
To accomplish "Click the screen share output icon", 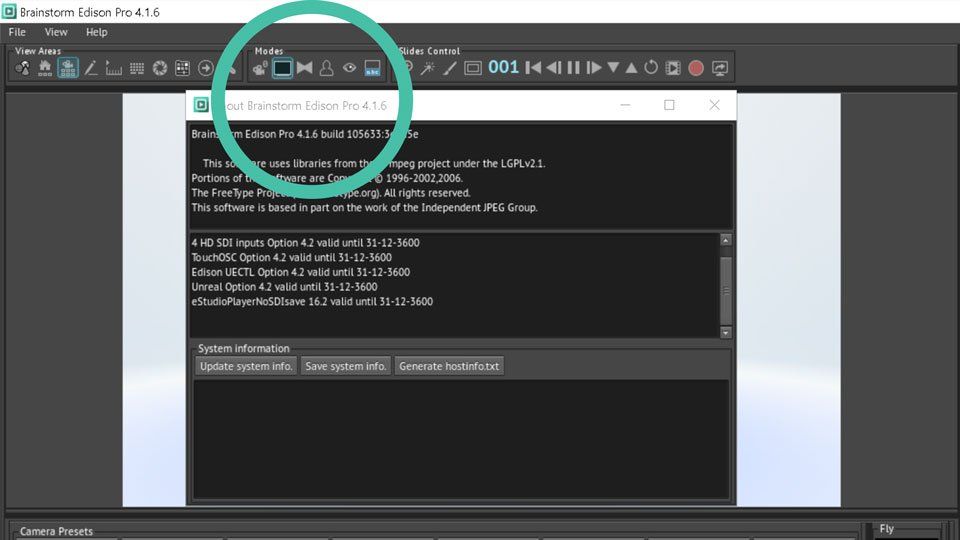I will [x=720, y=68].
